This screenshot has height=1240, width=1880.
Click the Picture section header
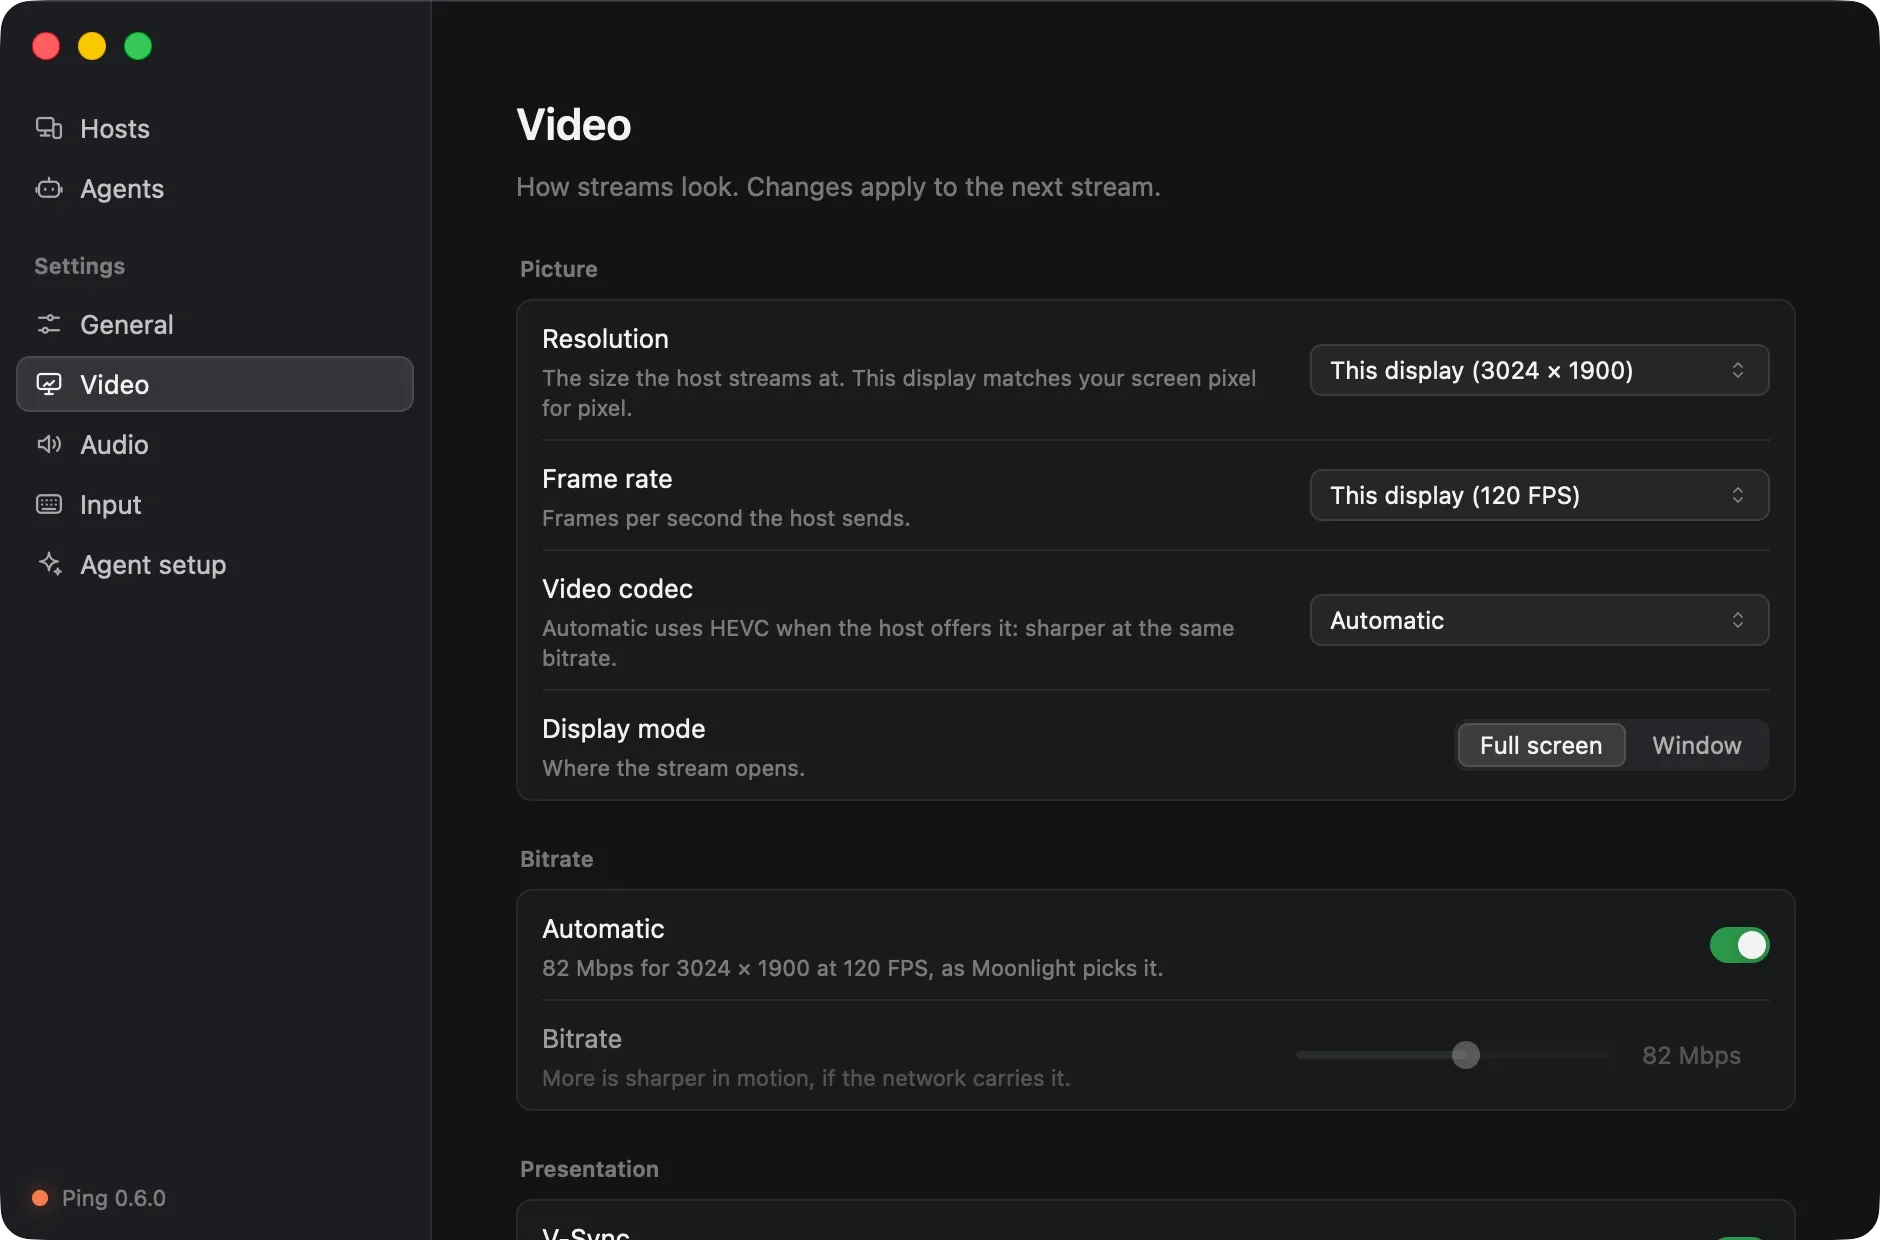pos(559,269)
